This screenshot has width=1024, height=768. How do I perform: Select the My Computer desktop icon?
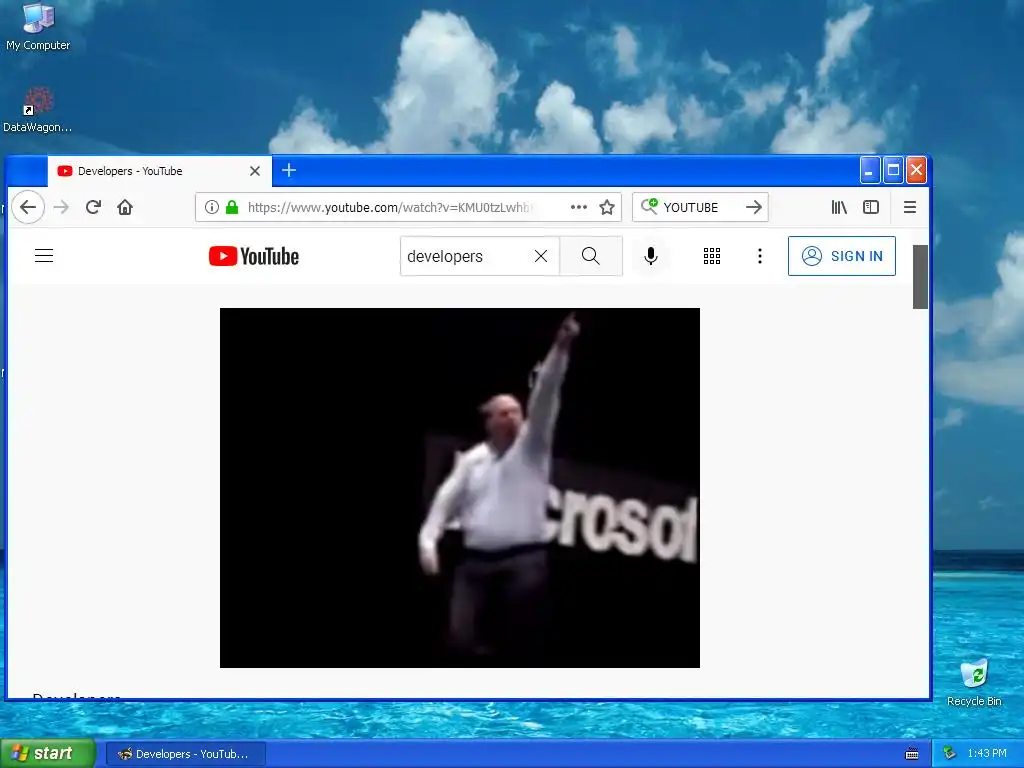click(x=38, y=26)
